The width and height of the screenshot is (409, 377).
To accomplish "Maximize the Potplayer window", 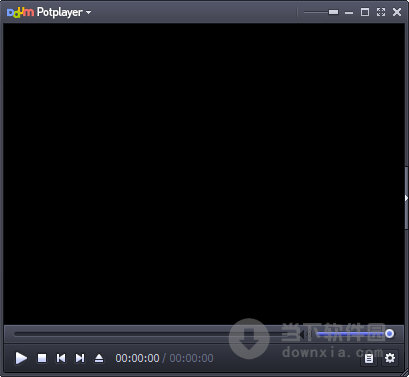I will [365, 12].
